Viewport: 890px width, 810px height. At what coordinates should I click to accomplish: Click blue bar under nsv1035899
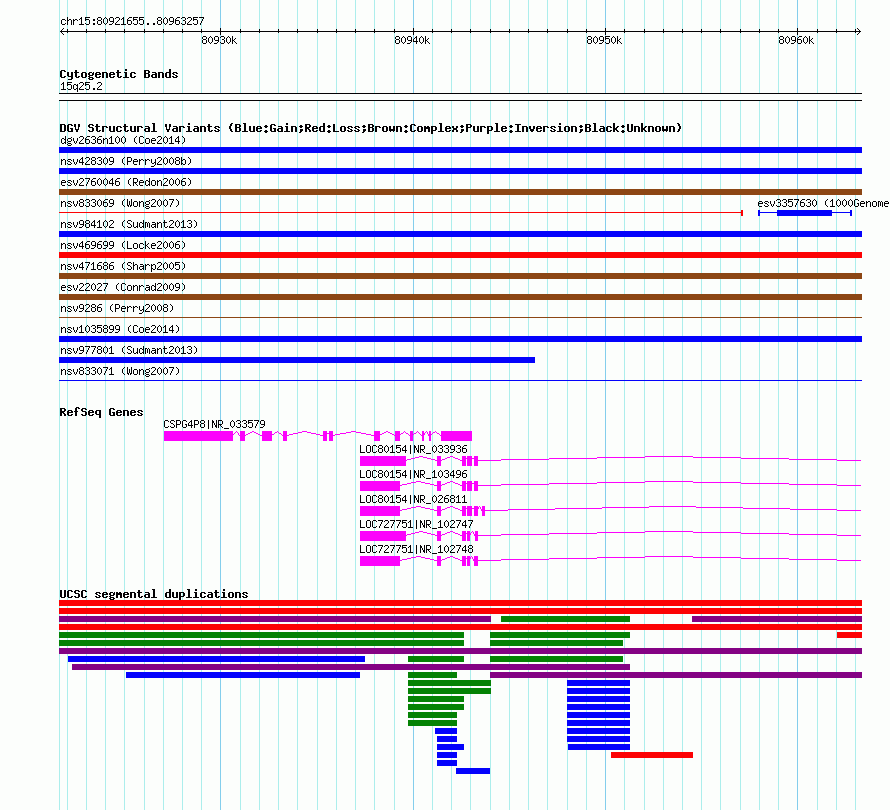(x=460, y=339)
